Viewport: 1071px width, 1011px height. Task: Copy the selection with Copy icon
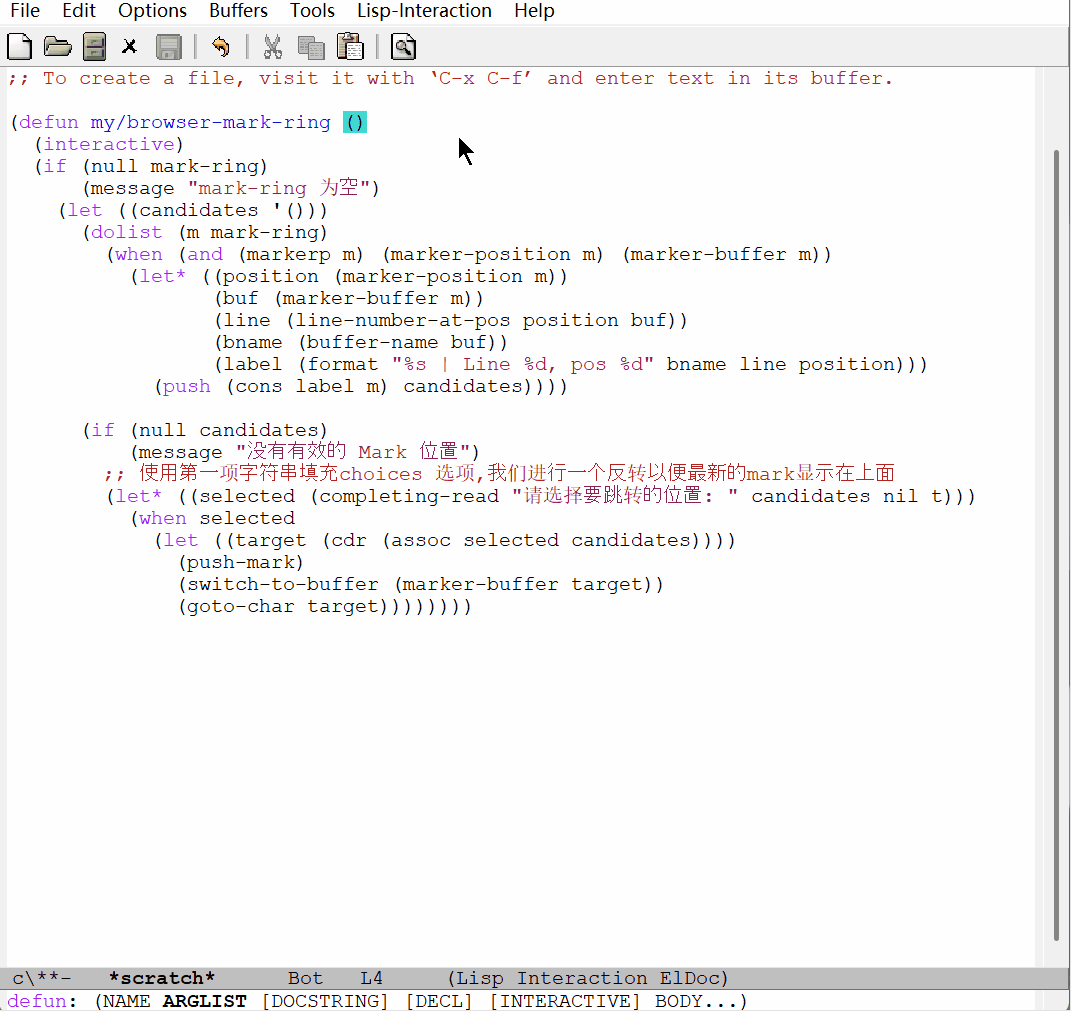click(311, 46)
